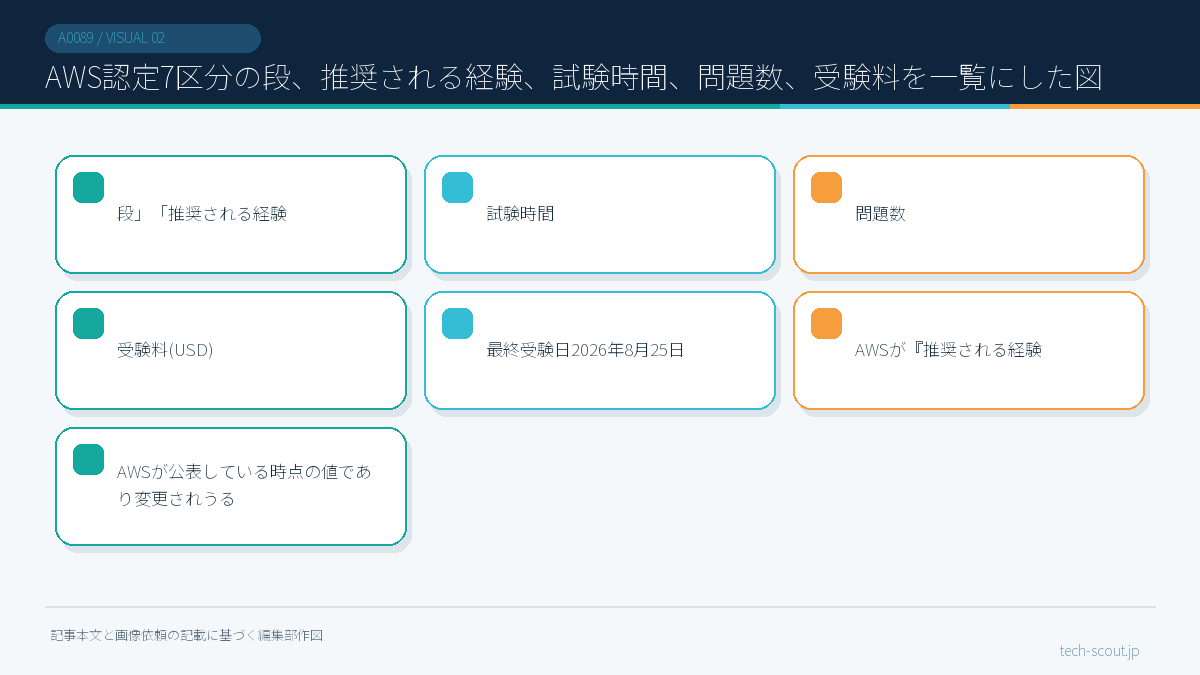
Task: Click the orange square beside AWSが『推奨される経験
Action: point(826,323)
